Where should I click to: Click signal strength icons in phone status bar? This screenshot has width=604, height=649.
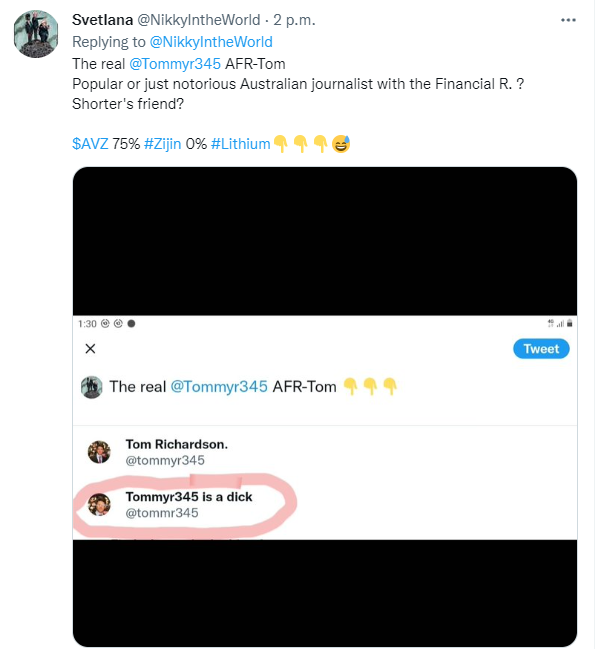click(557, 323)
